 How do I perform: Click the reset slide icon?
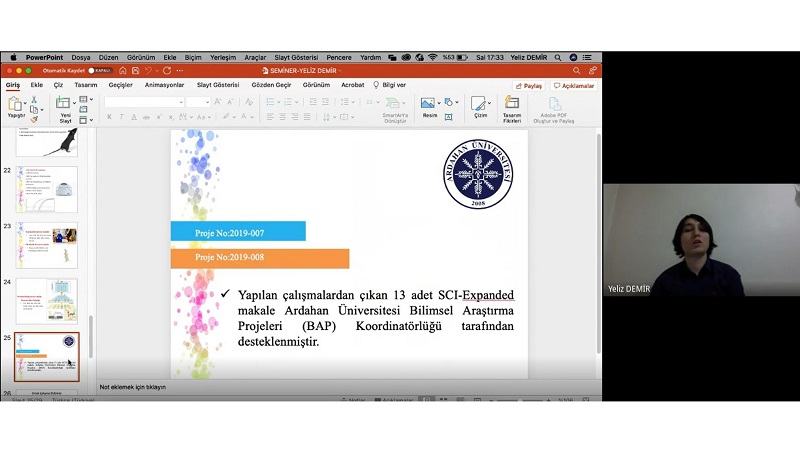[x=83, y=109]
